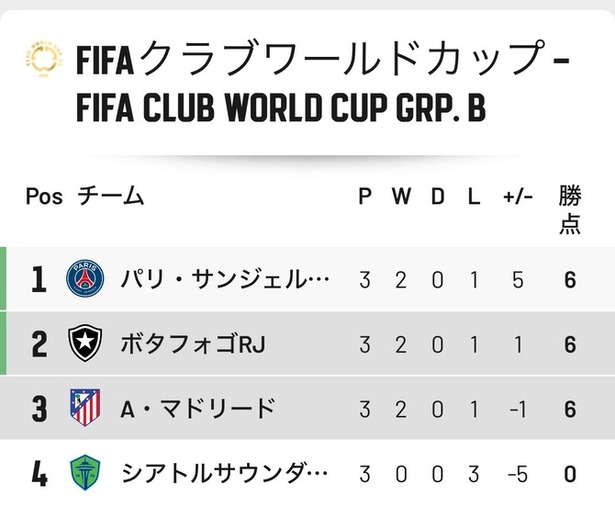The width and height of the screenshot is (615, 529).
Task: Click the L losses column header
Action: click(x=474, y=196)
